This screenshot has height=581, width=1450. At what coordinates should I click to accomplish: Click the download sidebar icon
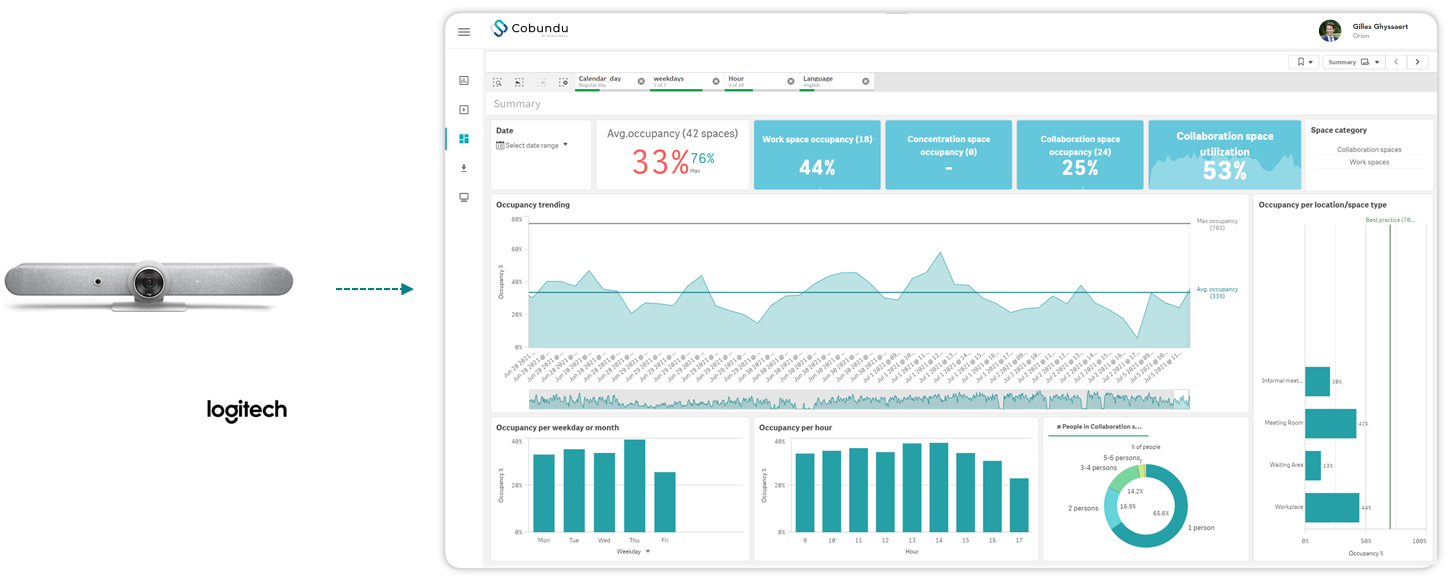tap(464, 168)
